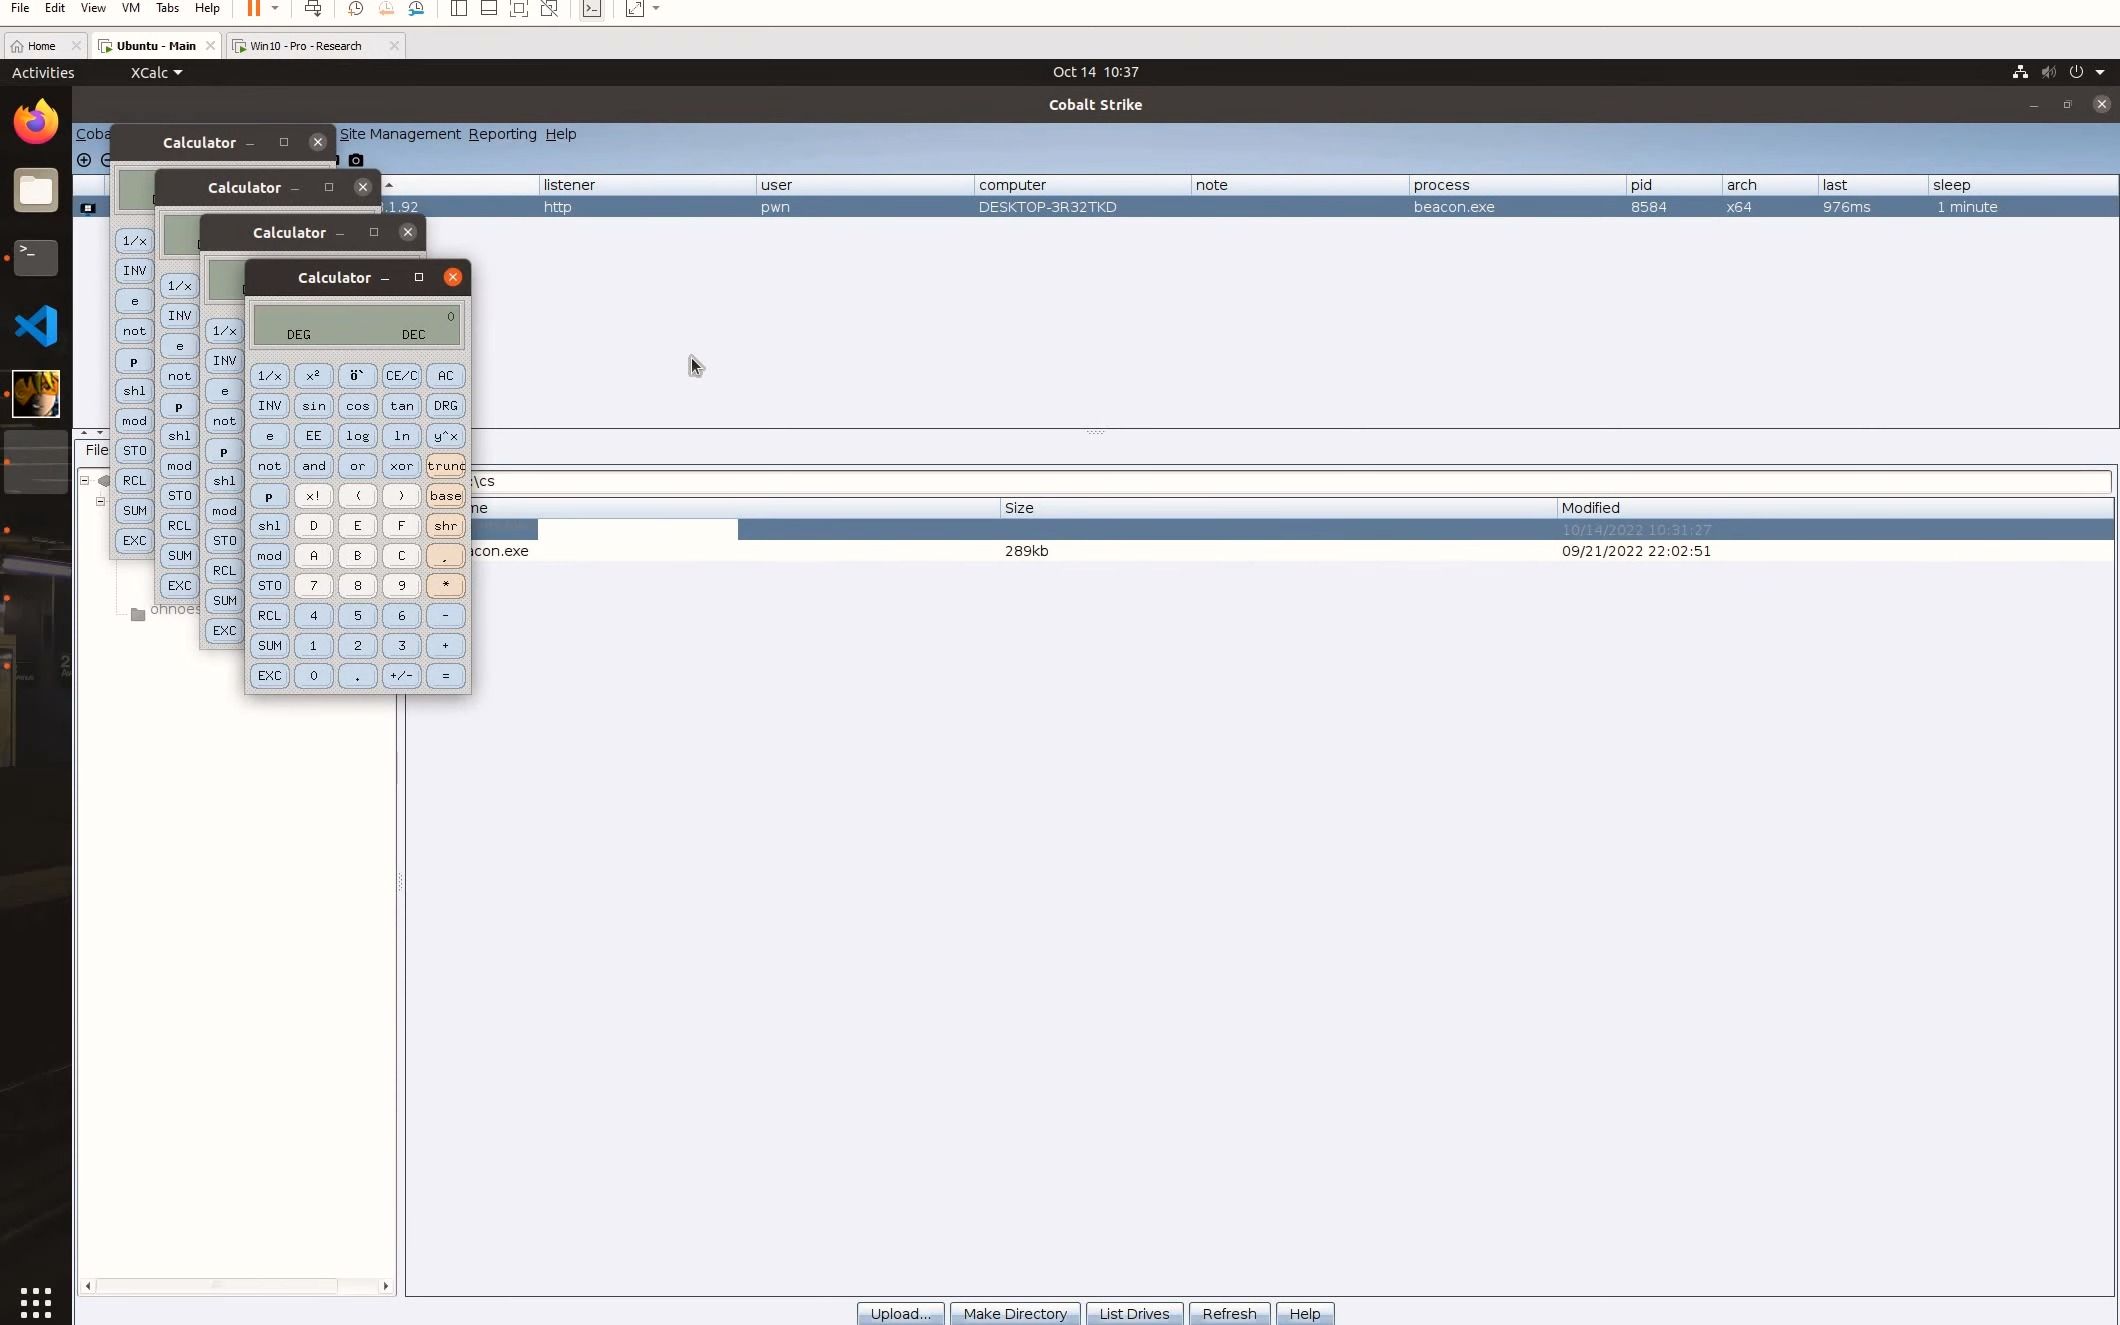Open the dropdown arrow beside stretch icon
This screenshot has height=1325, width=2120.
coord(656,8)
